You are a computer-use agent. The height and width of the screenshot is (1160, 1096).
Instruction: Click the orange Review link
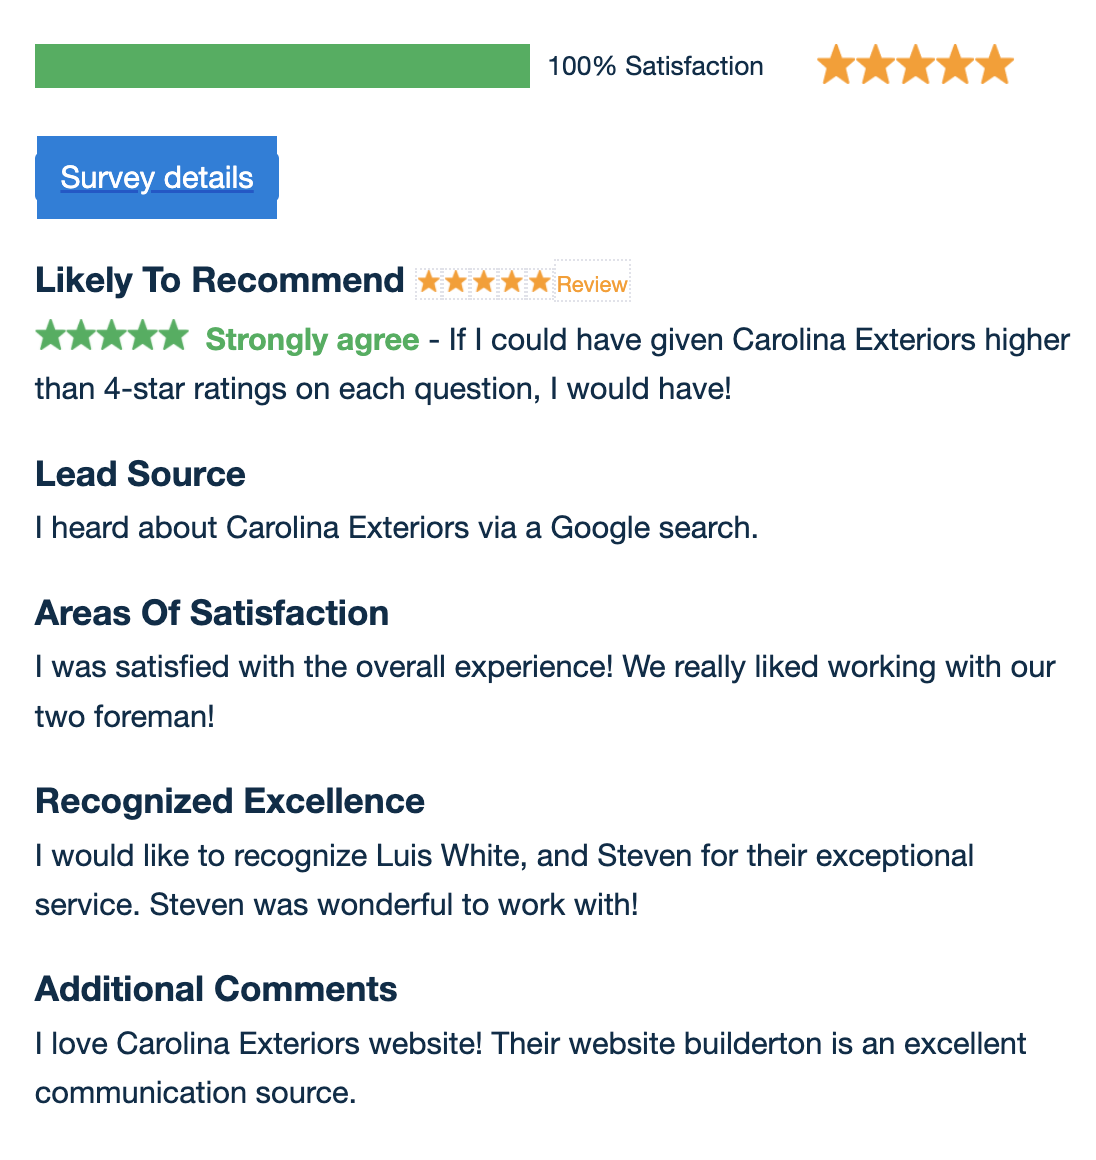[x=592, y=284]
